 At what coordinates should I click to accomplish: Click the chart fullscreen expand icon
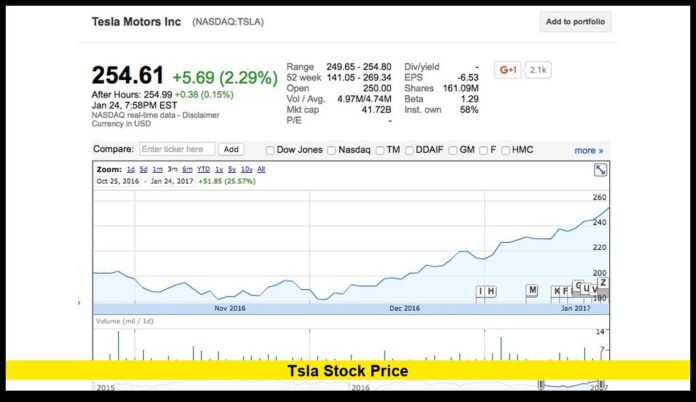tap(600, 171)
